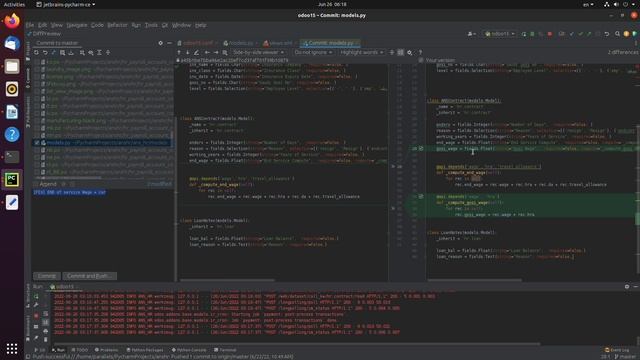Image resolution: width=640 pixels, height=360 pixels.
Task: Refresh the commit changes list
Action: 36,53
